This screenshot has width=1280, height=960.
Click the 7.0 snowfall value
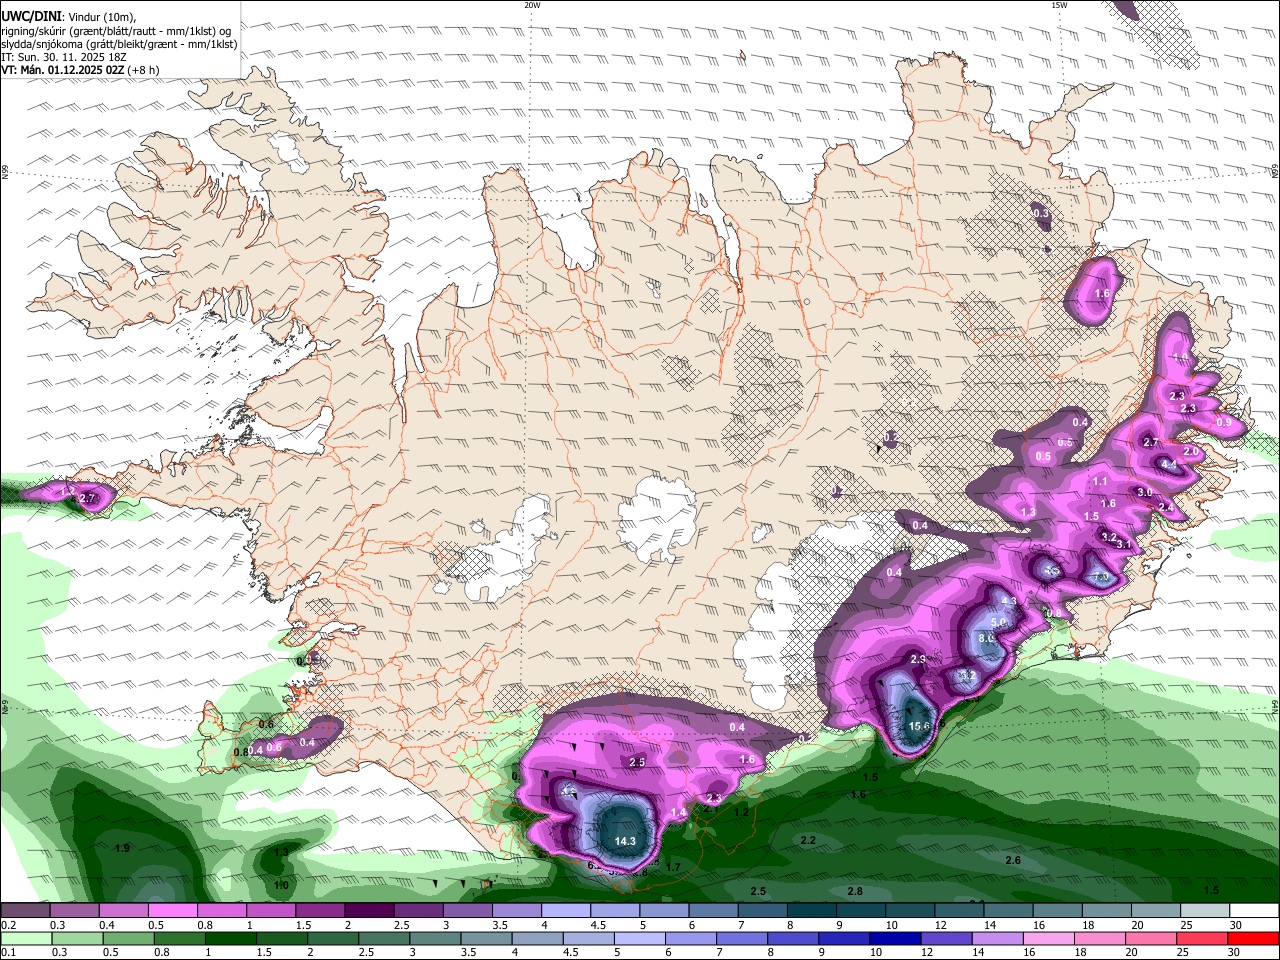pyautogui.click(x=1101, y=578)
